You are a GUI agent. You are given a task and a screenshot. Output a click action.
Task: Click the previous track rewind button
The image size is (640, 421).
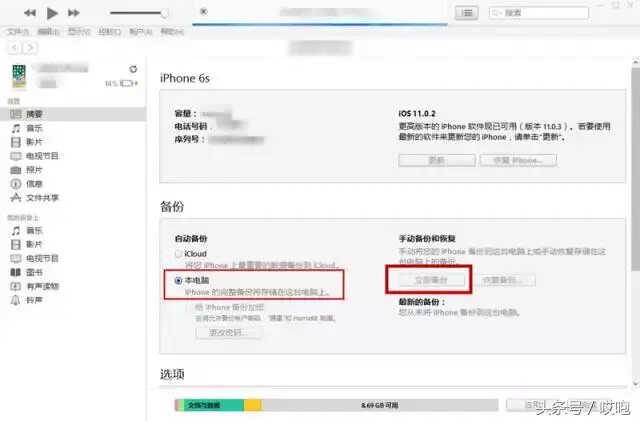[x=29, y=13]
